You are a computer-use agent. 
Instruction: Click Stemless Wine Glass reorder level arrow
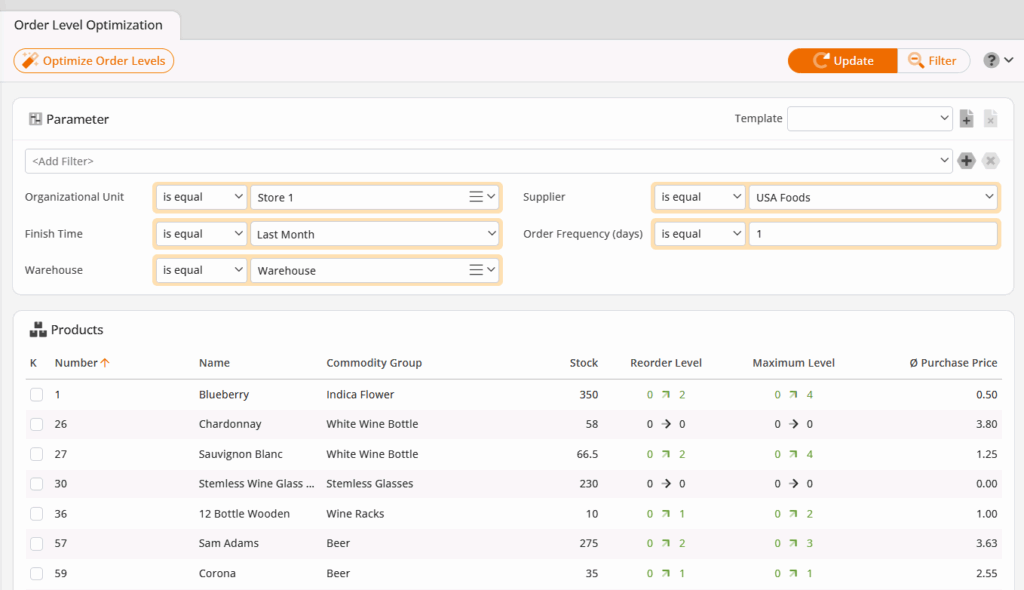point(665,483)
